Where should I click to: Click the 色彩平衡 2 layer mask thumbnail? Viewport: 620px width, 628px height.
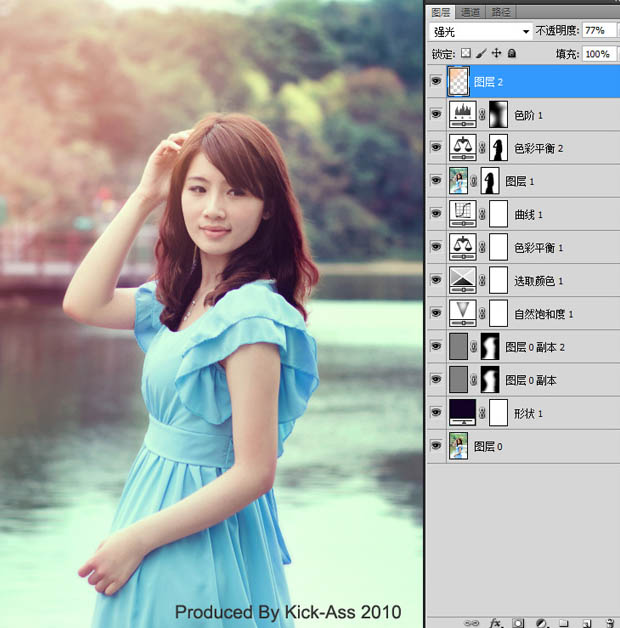[498, 148]
